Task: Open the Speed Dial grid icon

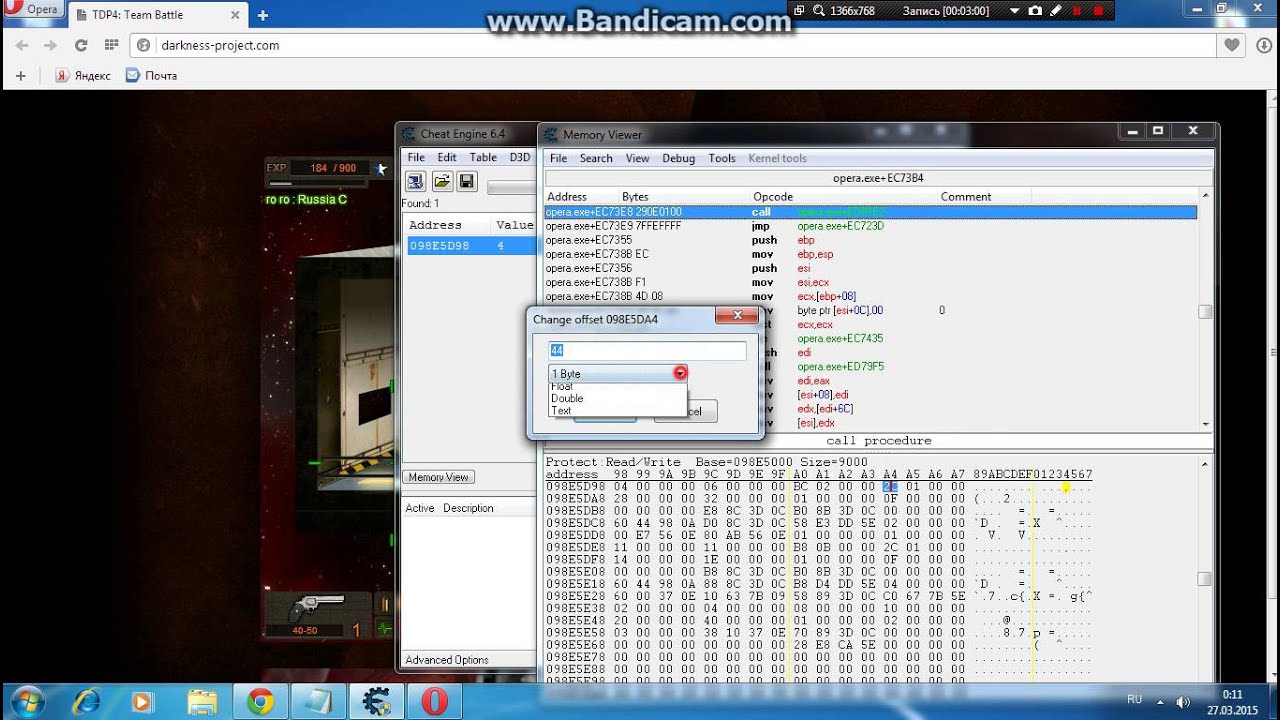Action: coord(111,45)
